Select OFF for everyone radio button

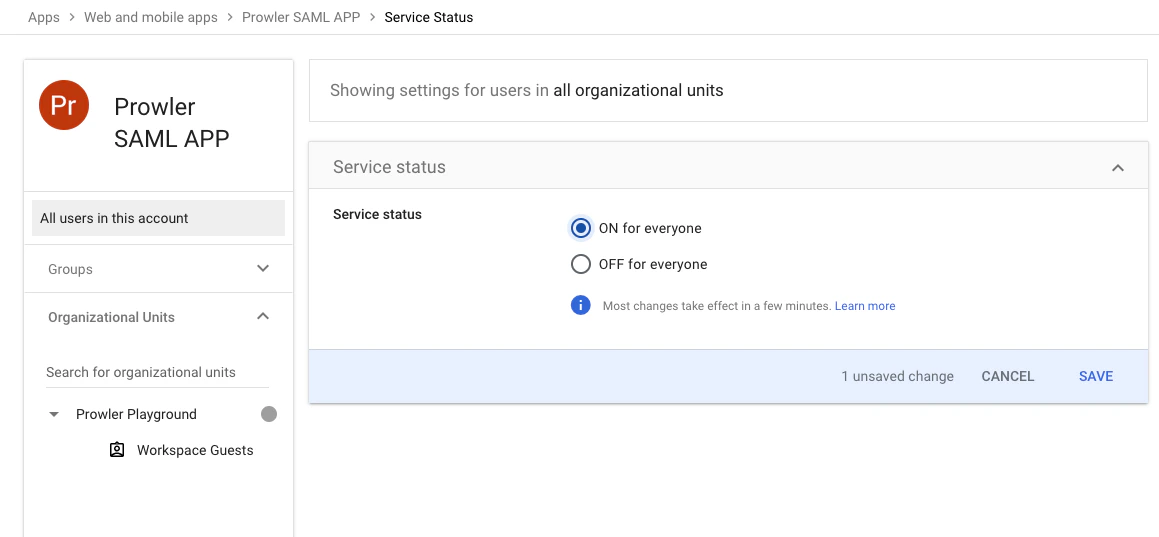tap(581, 264)
